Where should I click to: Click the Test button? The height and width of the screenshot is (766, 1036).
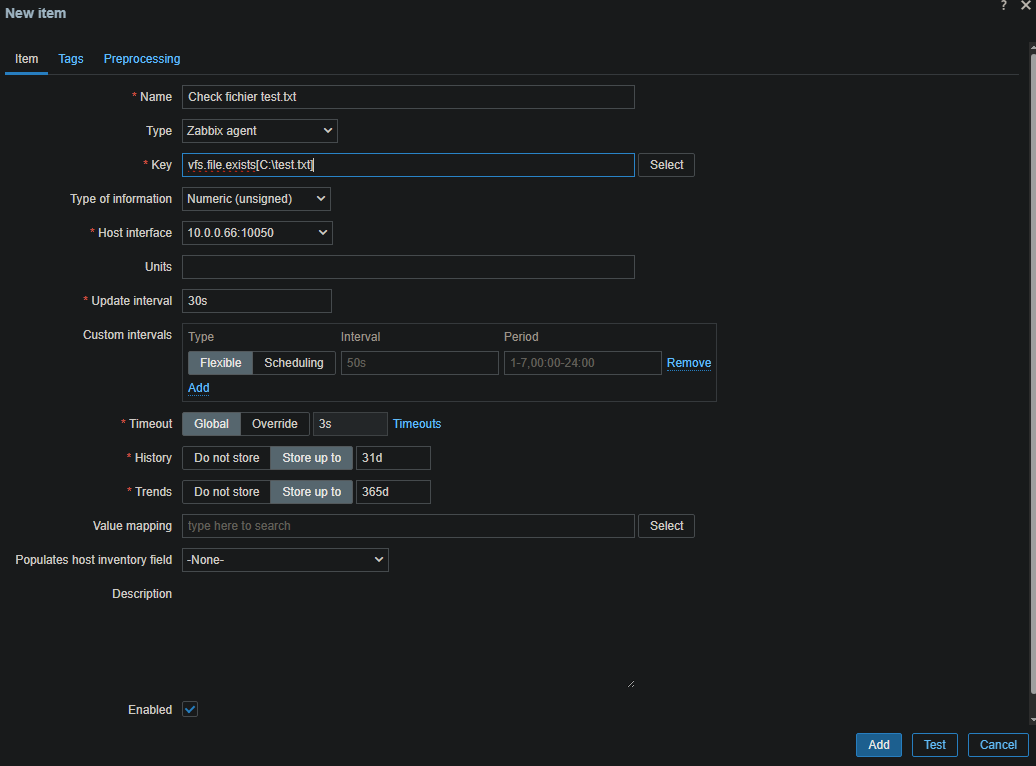coord(934,745)
